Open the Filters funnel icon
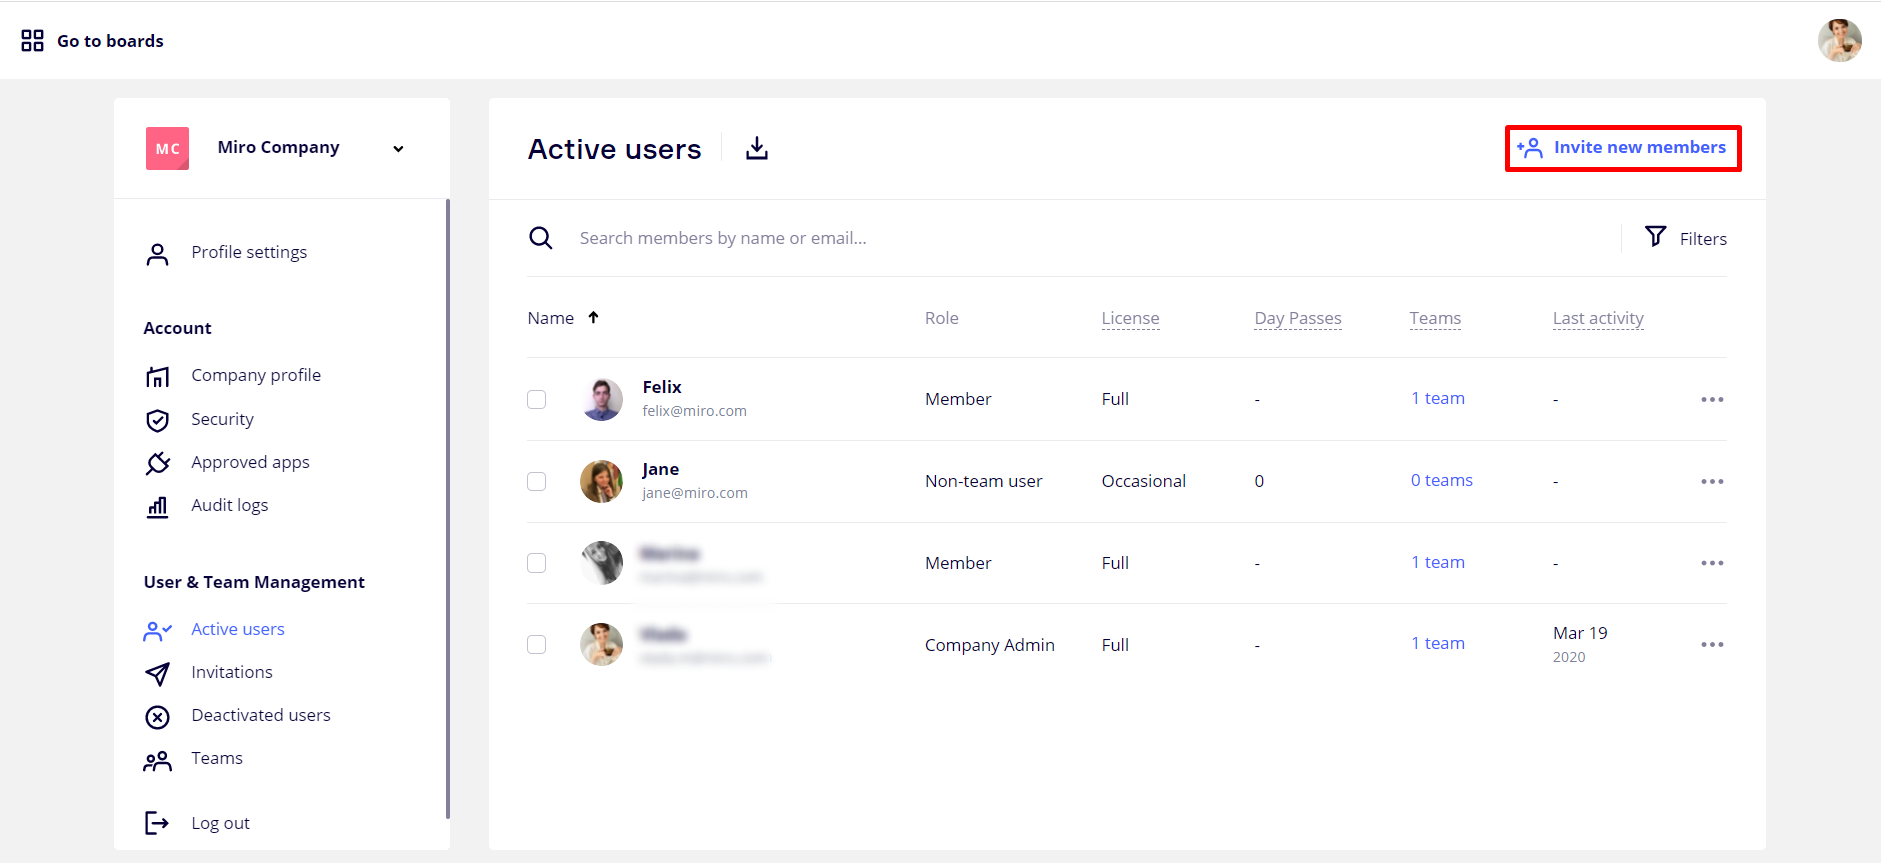 (1656, 237)
